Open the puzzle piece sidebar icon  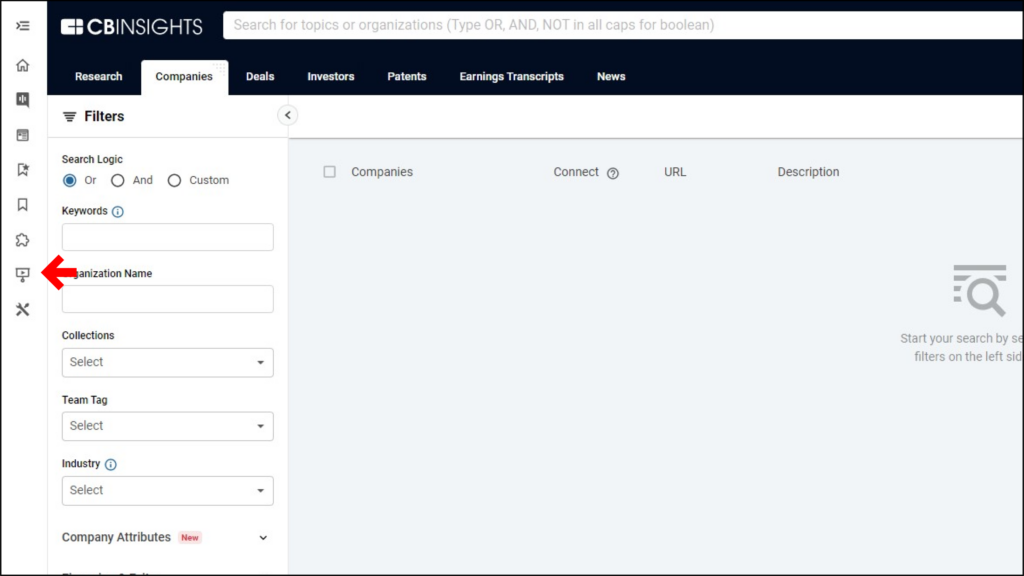[x=23, y=240]
